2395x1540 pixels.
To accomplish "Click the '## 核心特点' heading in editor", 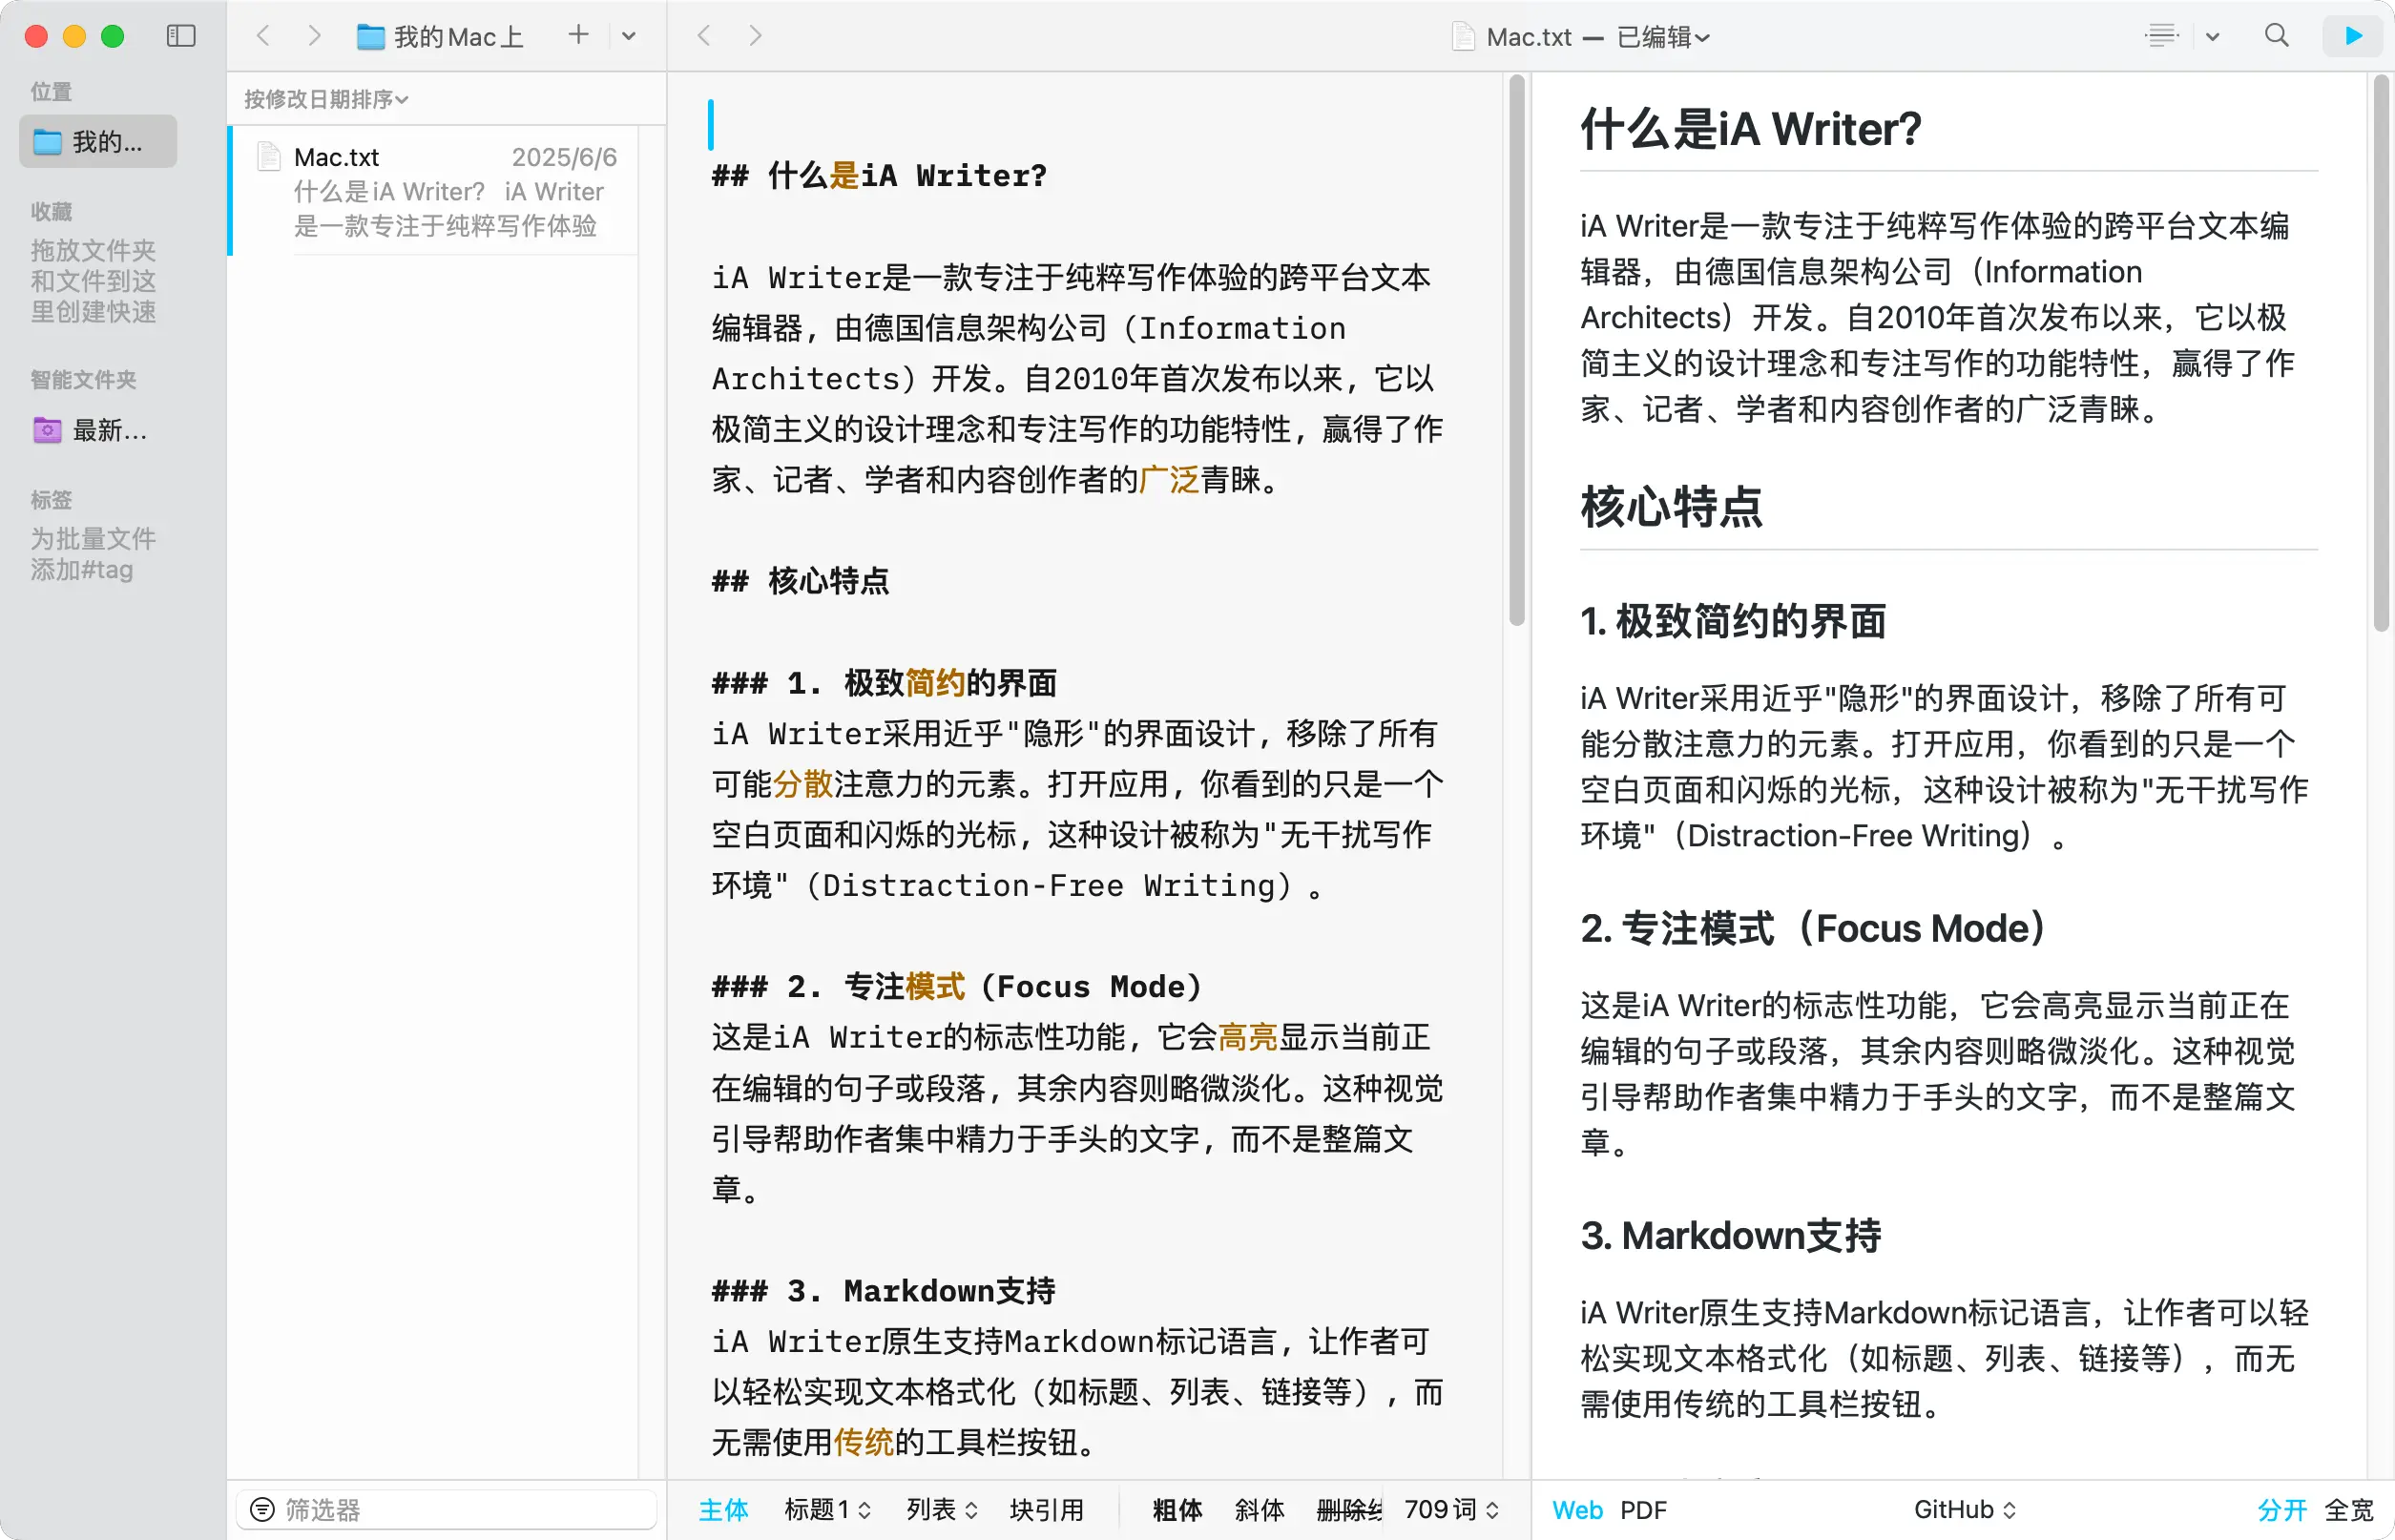I will (800, 581).
